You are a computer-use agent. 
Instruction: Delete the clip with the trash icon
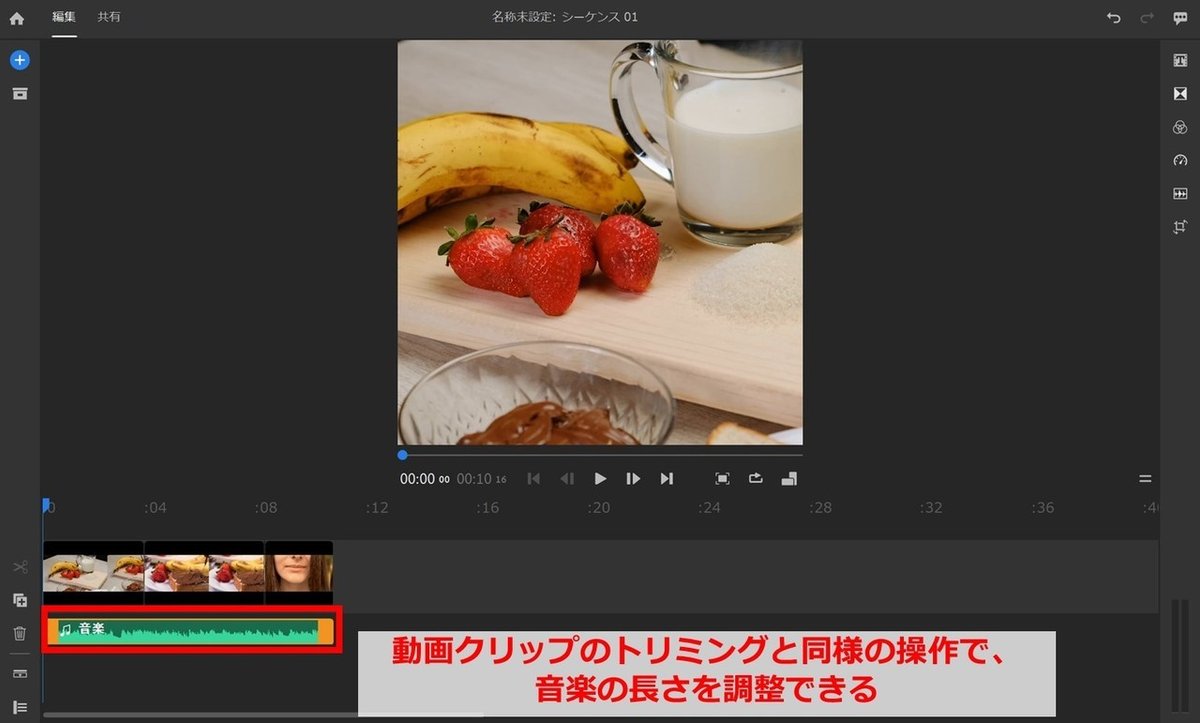pos(18,633)
